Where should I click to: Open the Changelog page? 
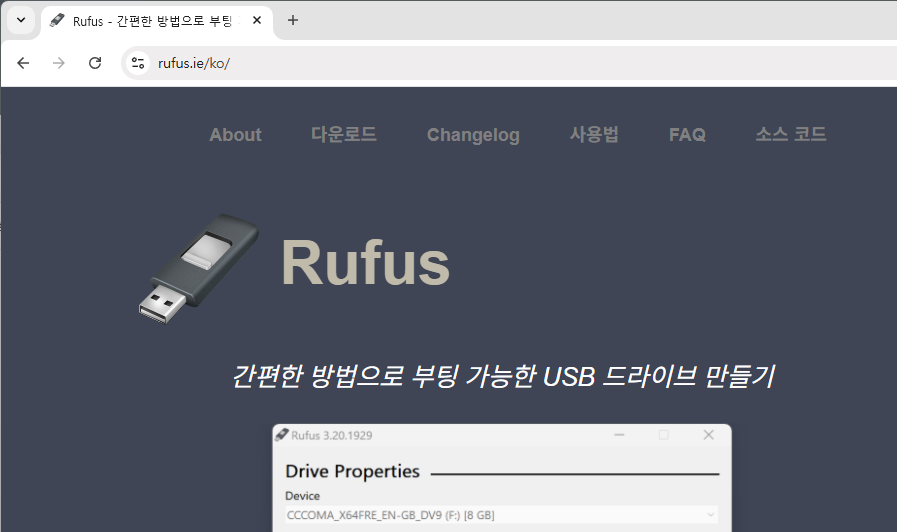click(x=473, y=135)
